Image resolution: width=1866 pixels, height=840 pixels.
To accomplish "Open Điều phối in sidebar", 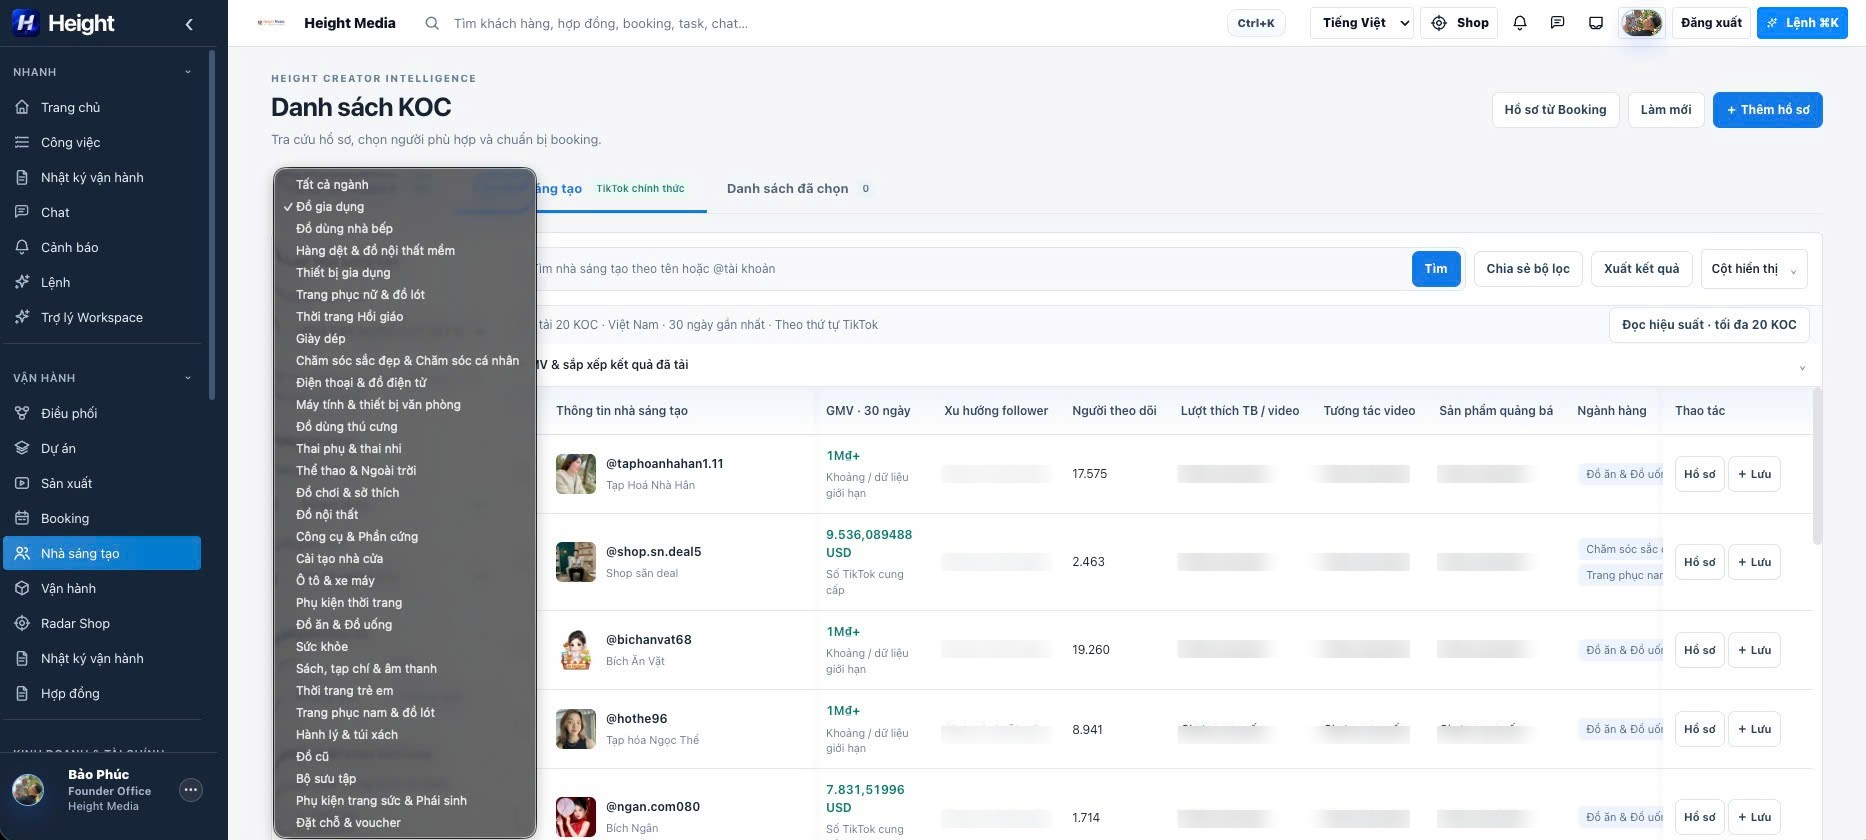I will point(102,413).
